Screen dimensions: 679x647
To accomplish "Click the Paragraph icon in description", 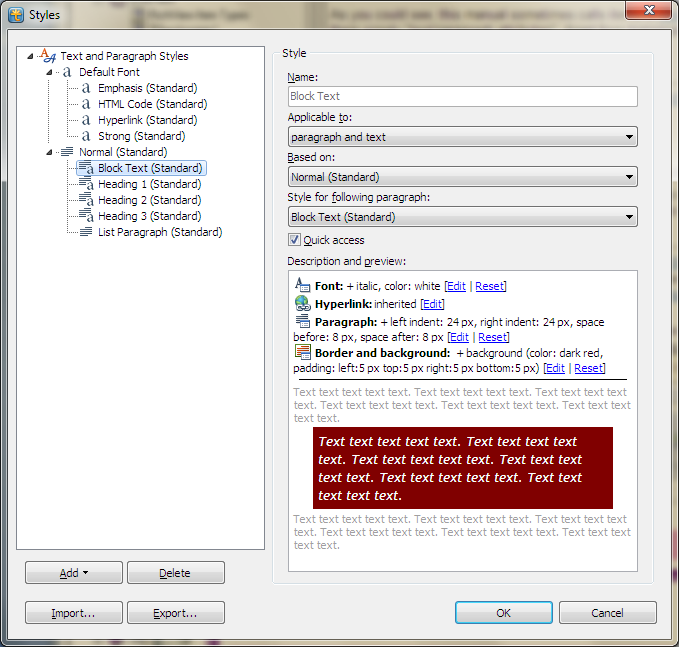I will [302, 322].
